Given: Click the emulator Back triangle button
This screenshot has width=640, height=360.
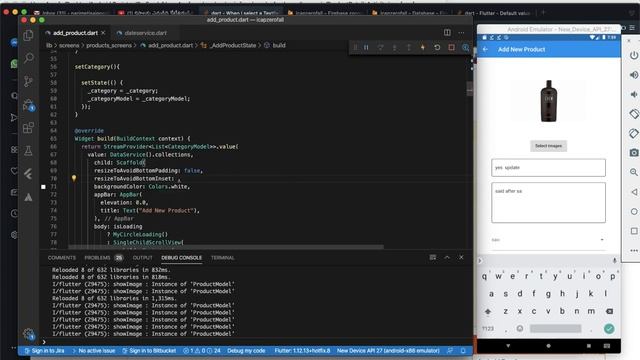Looking at the screenshot, I should (633, 192).
